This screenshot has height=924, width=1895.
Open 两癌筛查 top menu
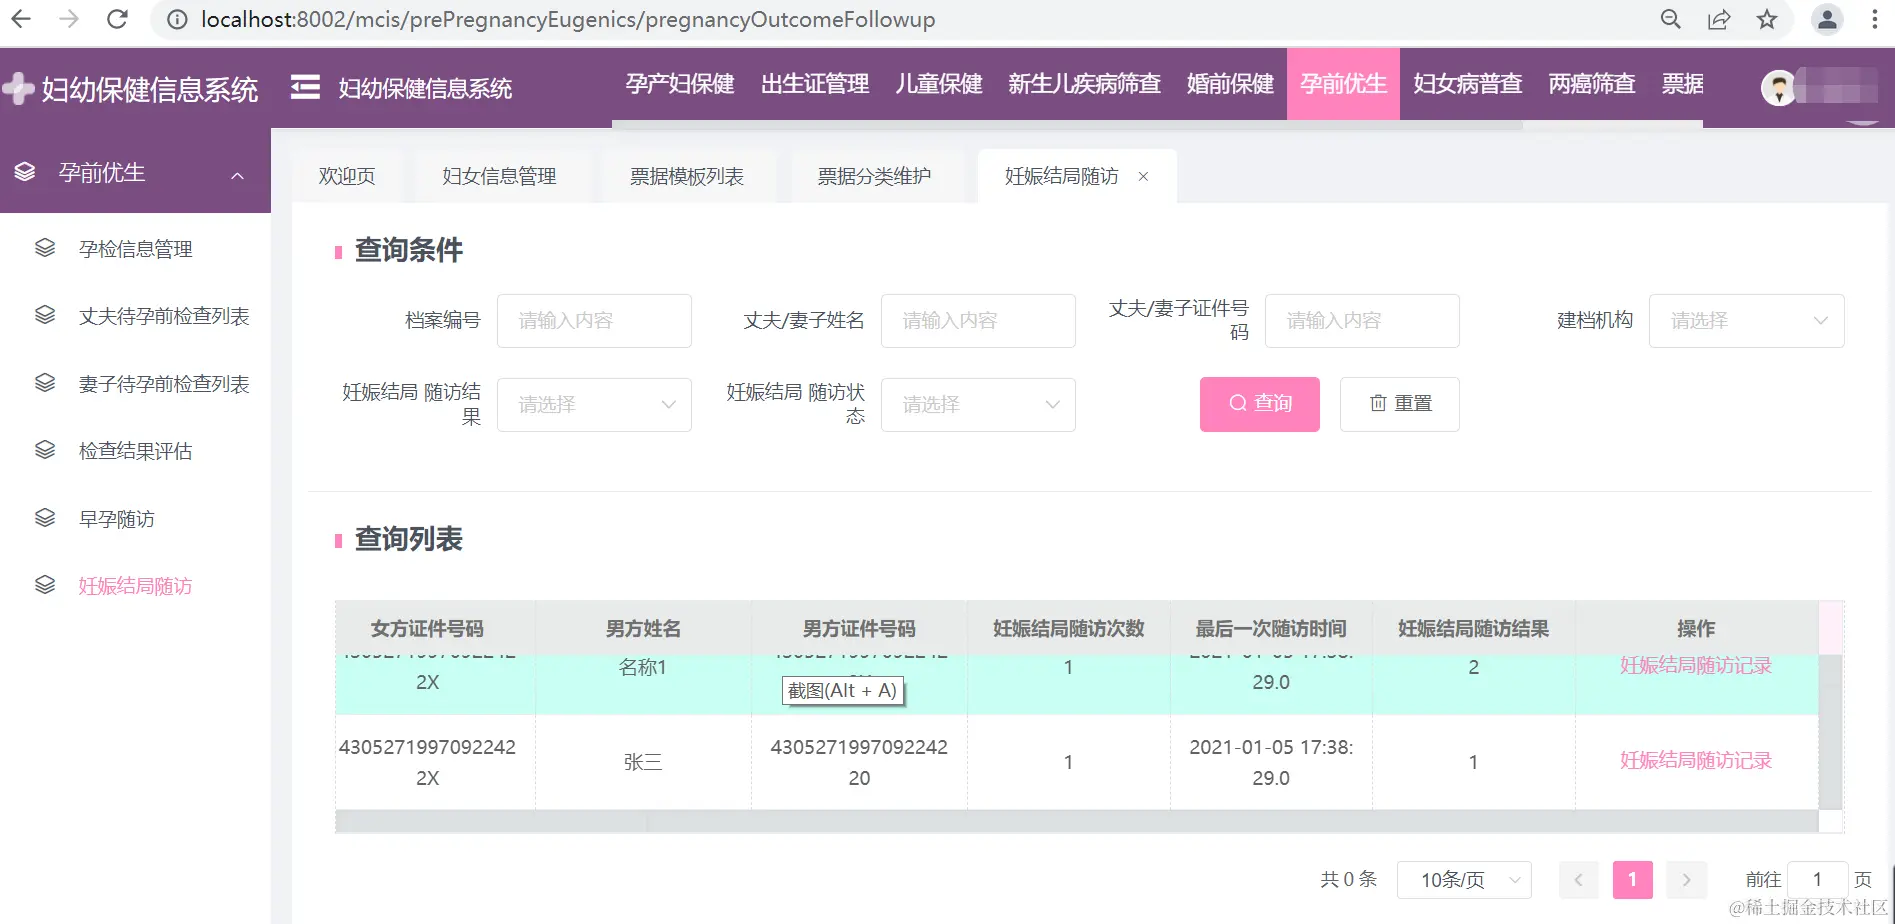click(1592, 84)
